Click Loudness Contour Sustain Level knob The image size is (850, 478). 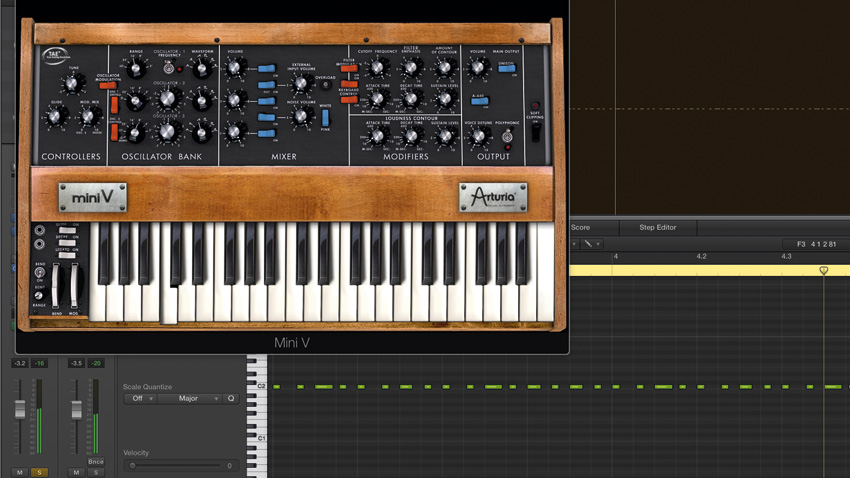coord(444,136)
